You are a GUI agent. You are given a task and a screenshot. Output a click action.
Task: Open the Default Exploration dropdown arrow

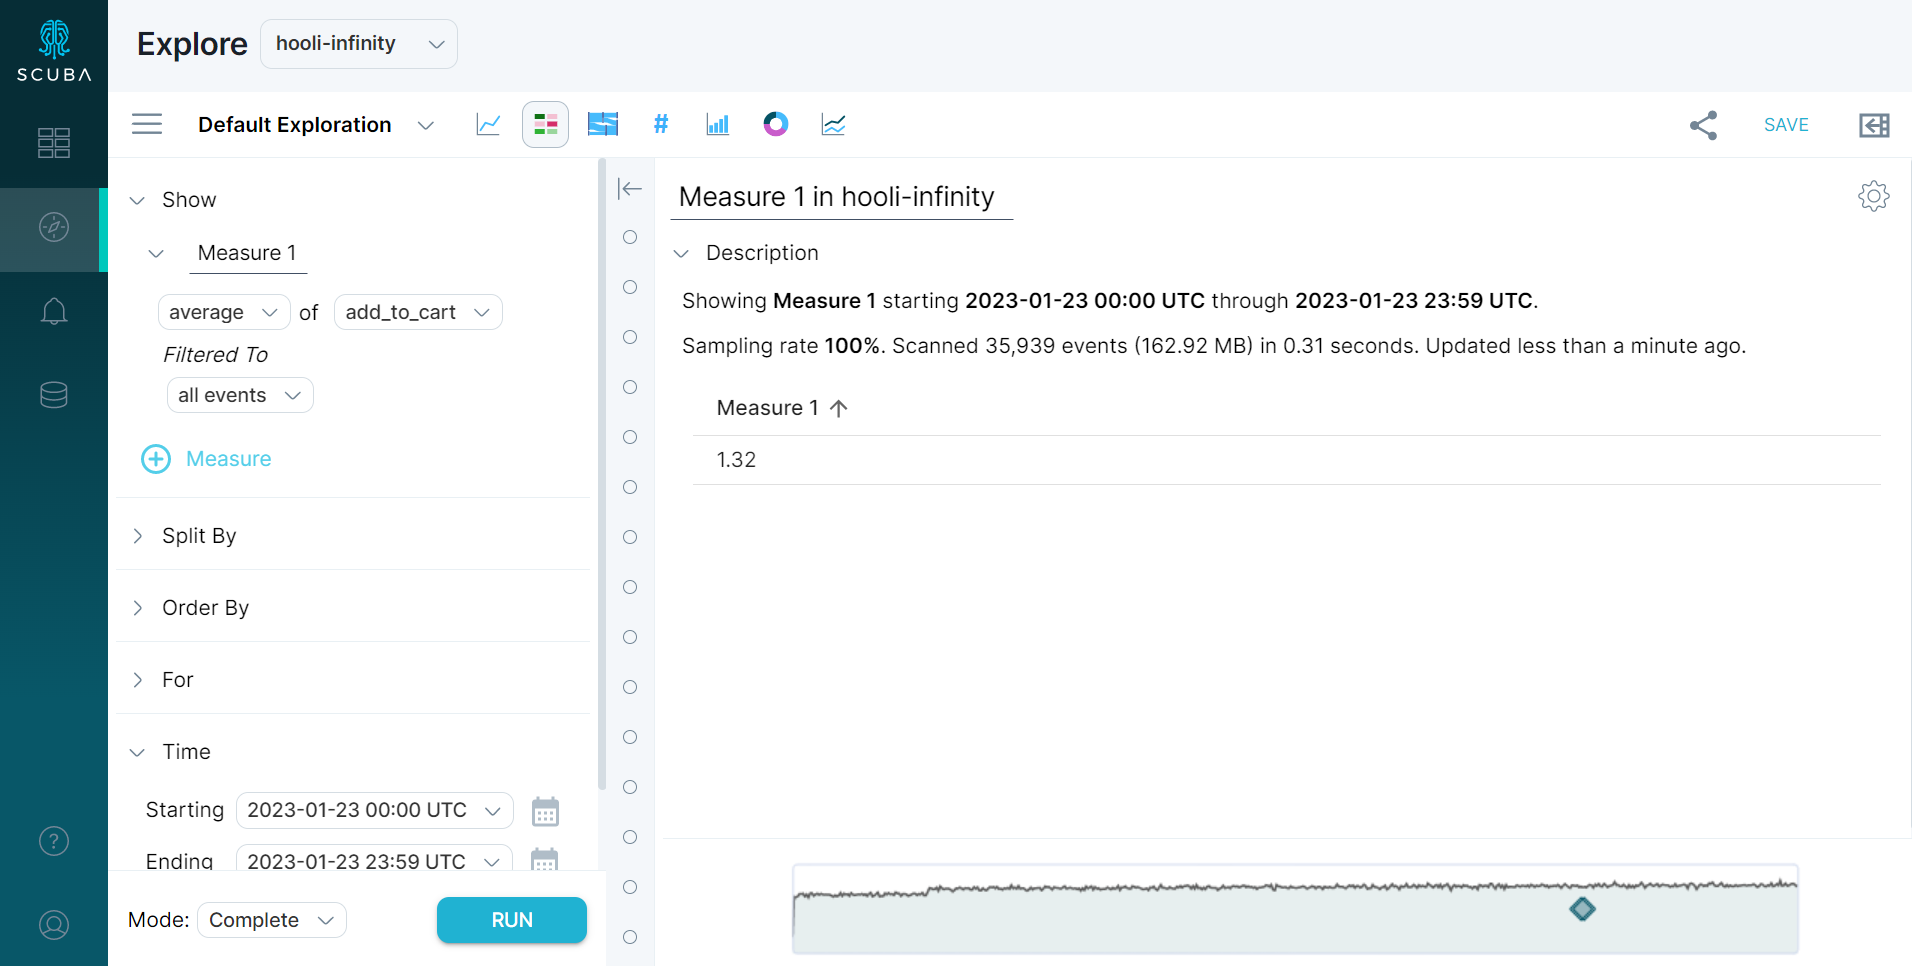426,125
